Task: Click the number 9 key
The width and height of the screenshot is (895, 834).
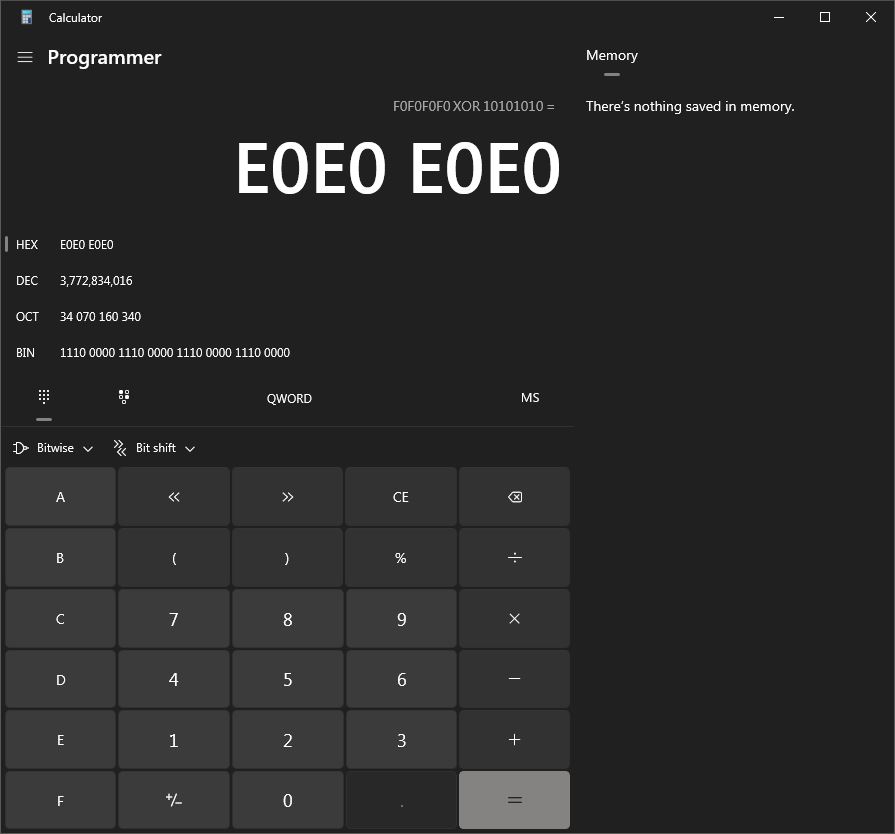Action: [401, 618]
